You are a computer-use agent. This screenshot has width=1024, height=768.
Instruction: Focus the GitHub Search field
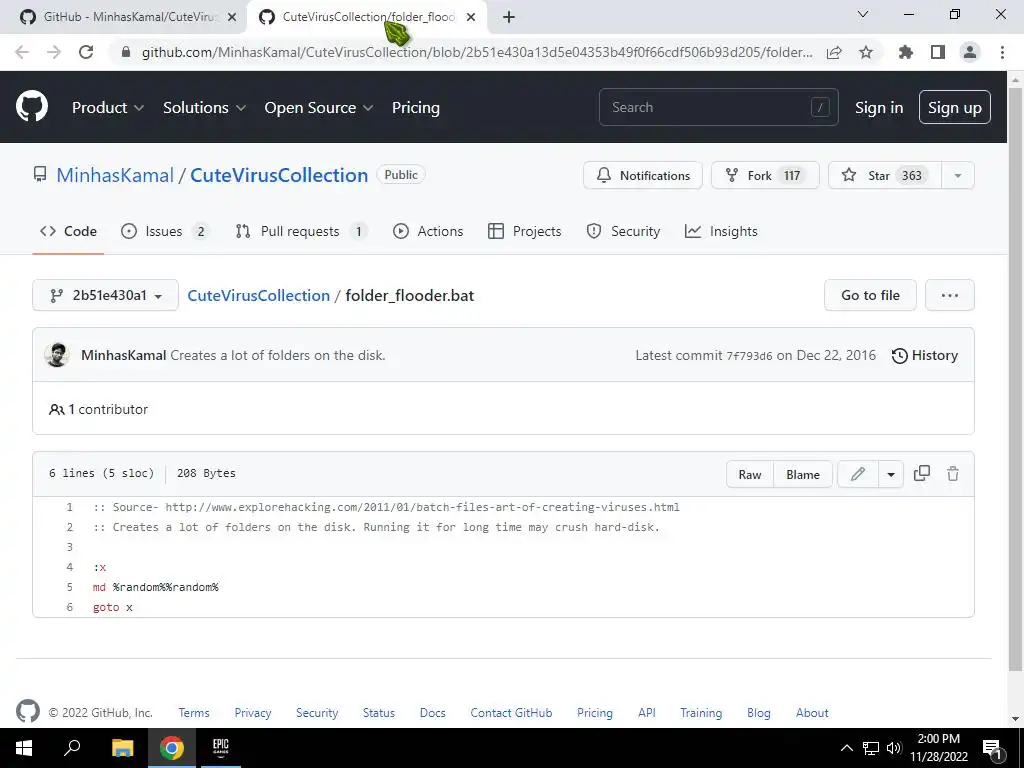718,107
